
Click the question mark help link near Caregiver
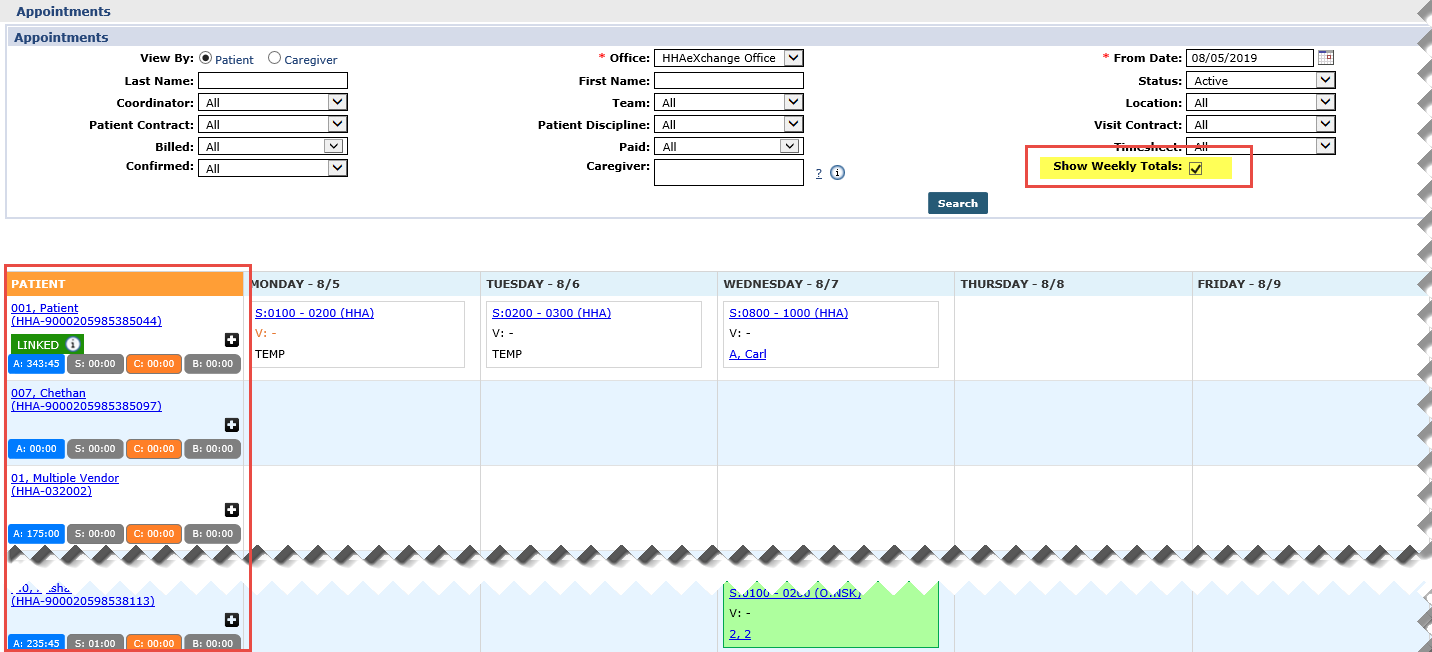819,173
